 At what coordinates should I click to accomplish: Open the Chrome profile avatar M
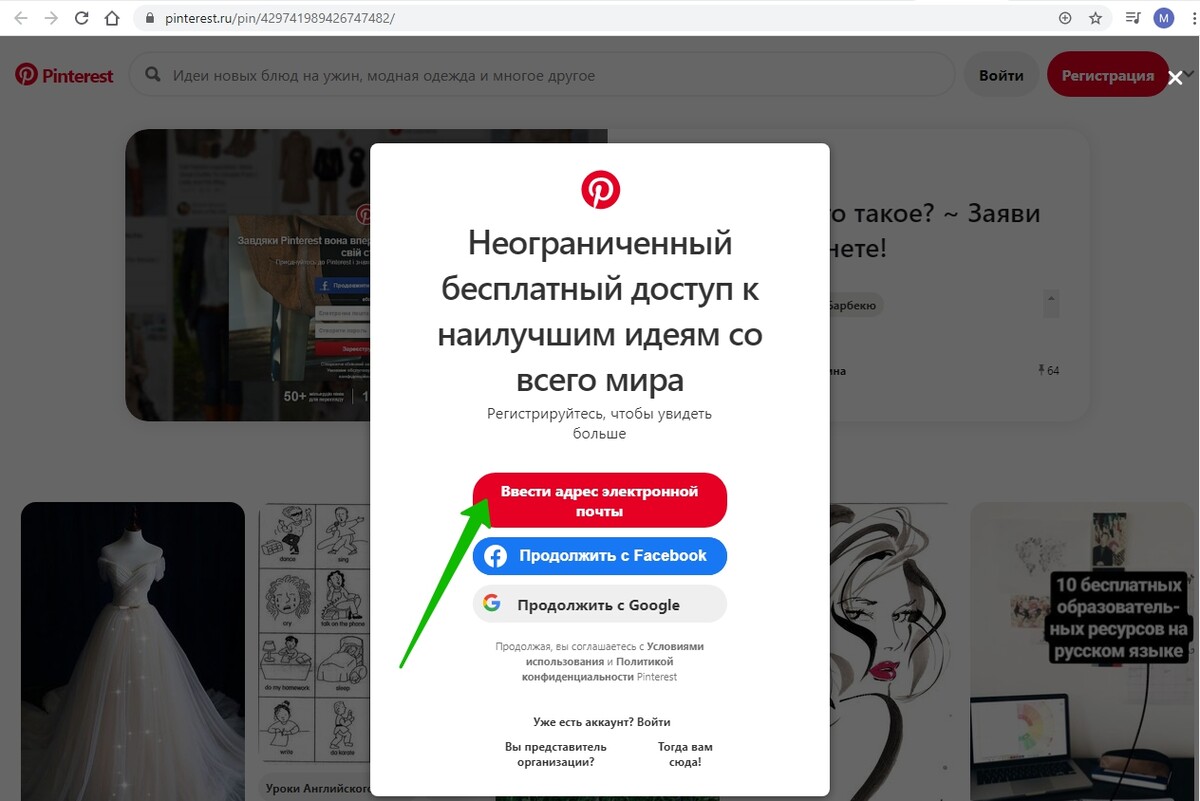(x=1163, y=18)
